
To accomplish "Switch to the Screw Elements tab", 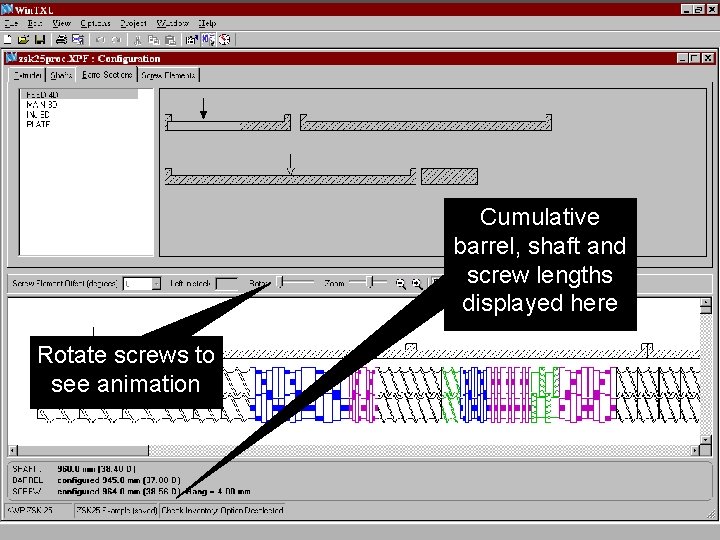I will point(169,75).
